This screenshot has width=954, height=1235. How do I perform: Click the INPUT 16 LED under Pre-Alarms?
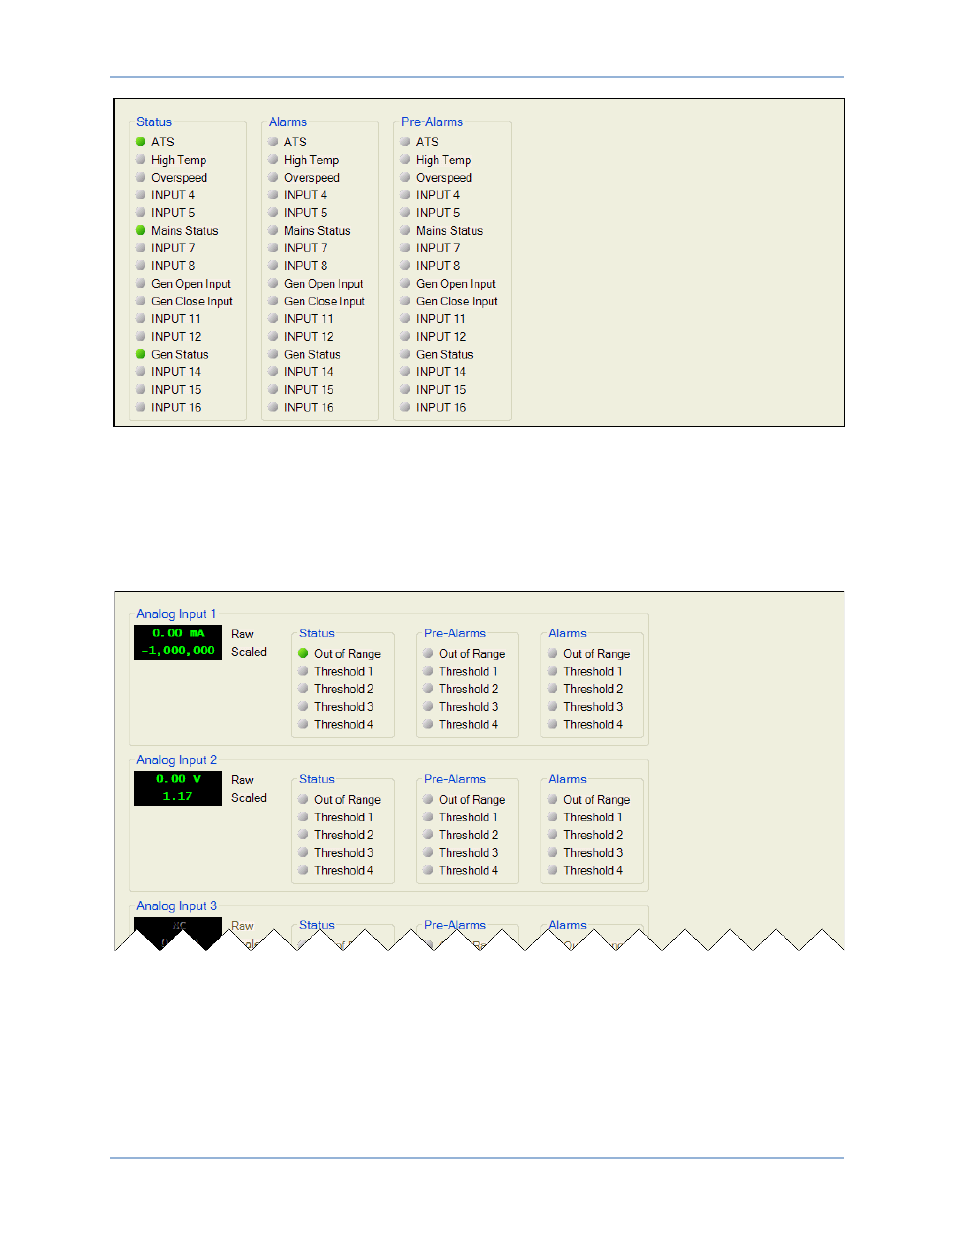tap(405, 408)
